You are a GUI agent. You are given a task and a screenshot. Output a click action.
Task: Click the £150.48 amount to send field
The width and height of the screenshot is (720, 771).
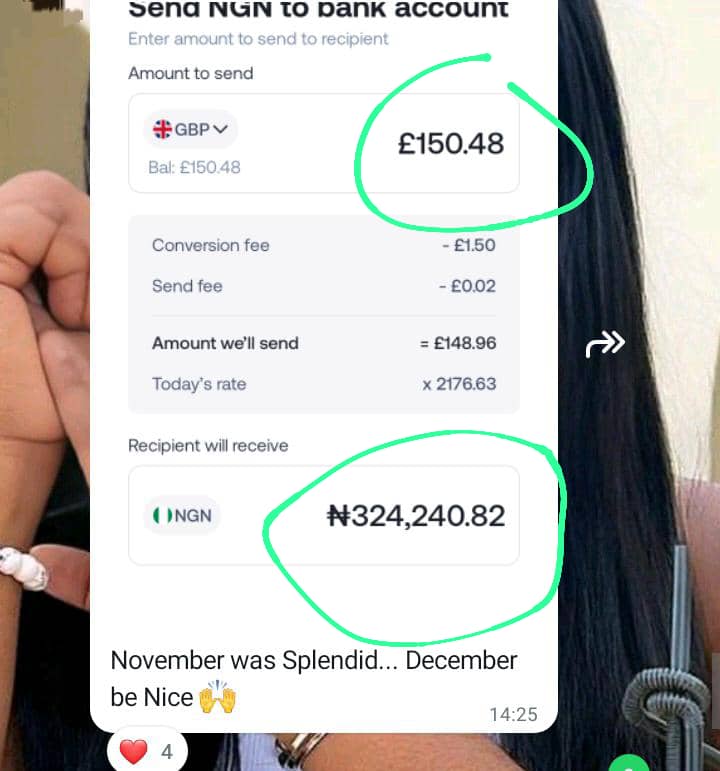tap(324, 143)
